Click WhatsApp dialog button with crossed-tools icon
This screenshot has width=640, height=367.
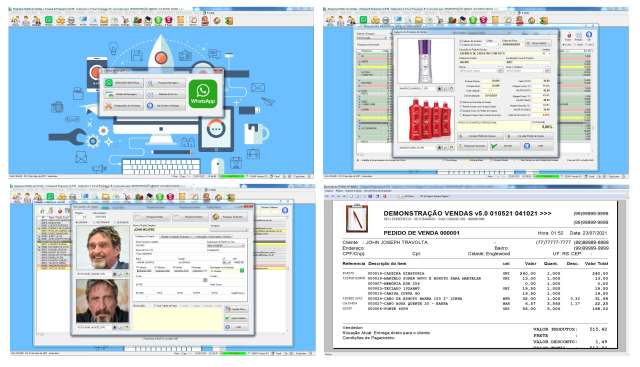pos(124,106)
